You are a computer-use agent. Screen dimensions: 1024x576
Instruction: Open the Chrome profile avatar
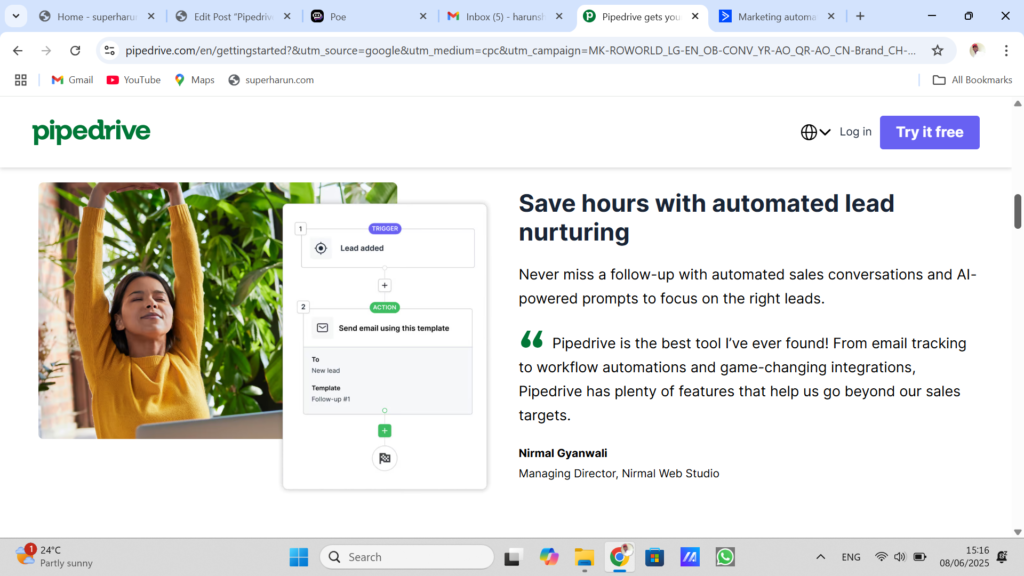[x=976, y=50]
